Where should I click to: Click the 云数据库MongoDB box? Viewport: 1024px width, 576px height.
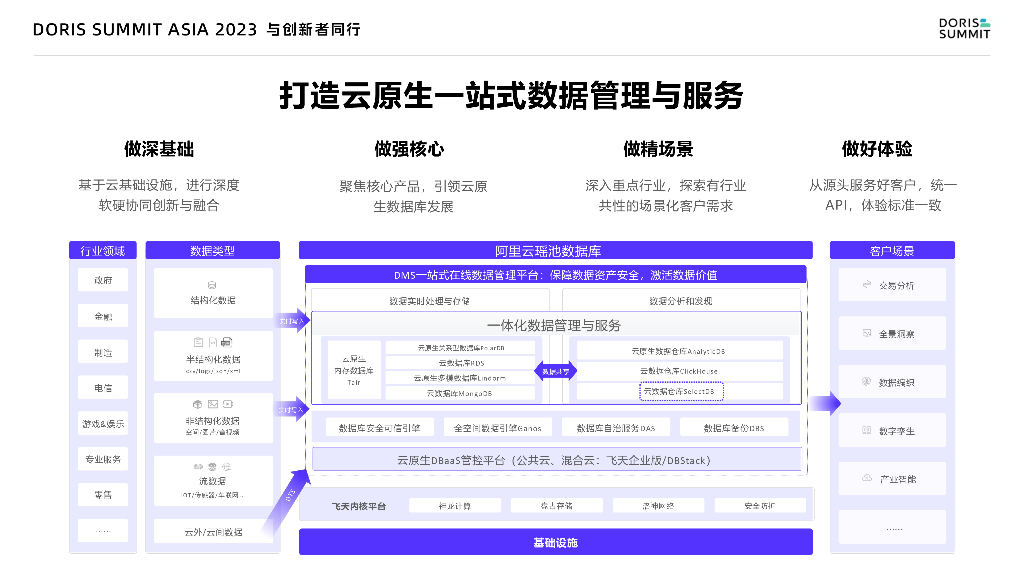click(461, 393)
